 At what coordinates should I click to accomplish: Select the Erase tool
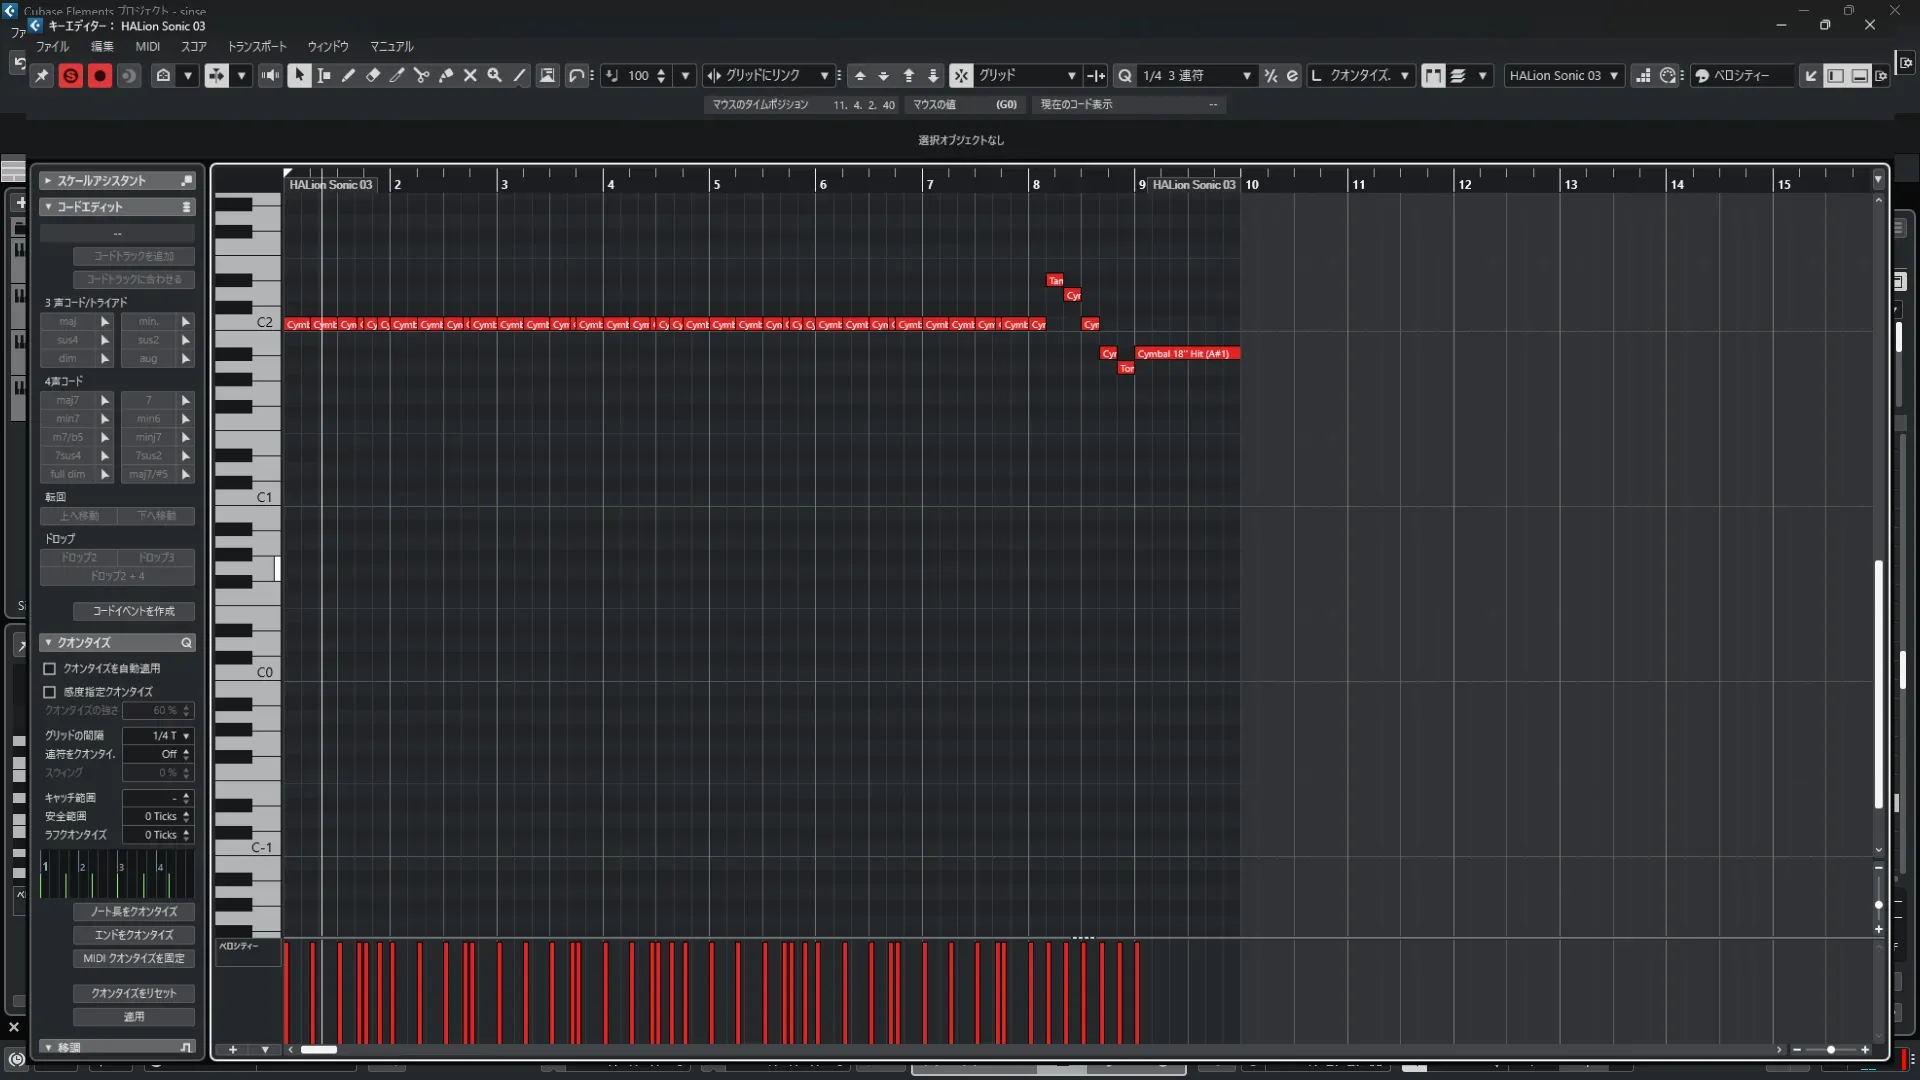click(x=373, y=76)
